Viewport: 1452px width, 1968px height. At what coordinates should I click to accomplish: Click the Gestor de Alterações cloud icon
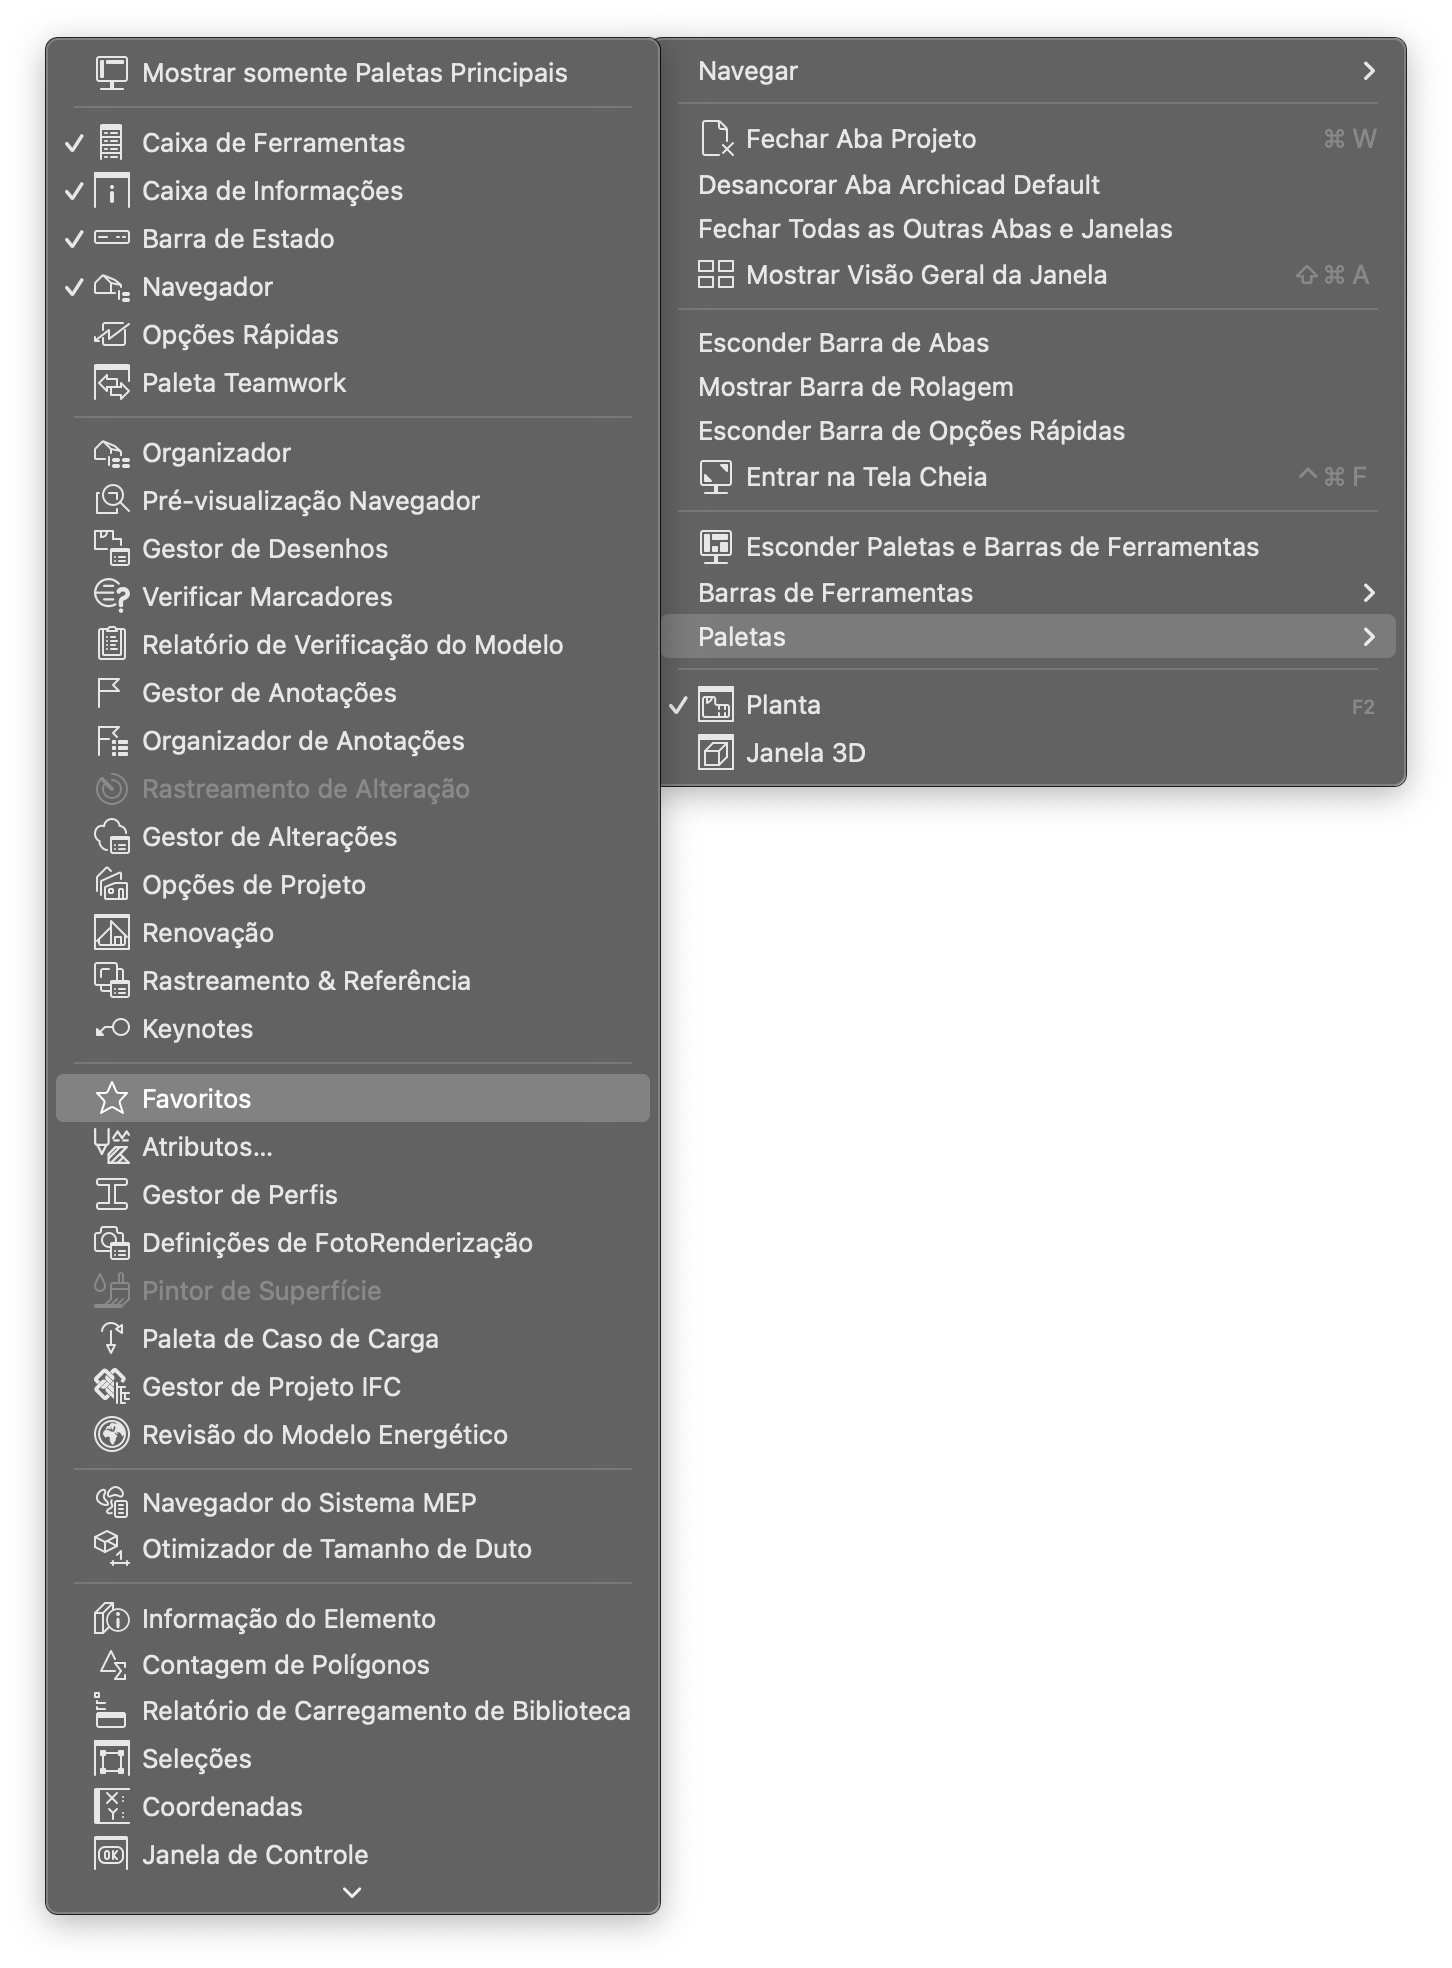[111, 836]
